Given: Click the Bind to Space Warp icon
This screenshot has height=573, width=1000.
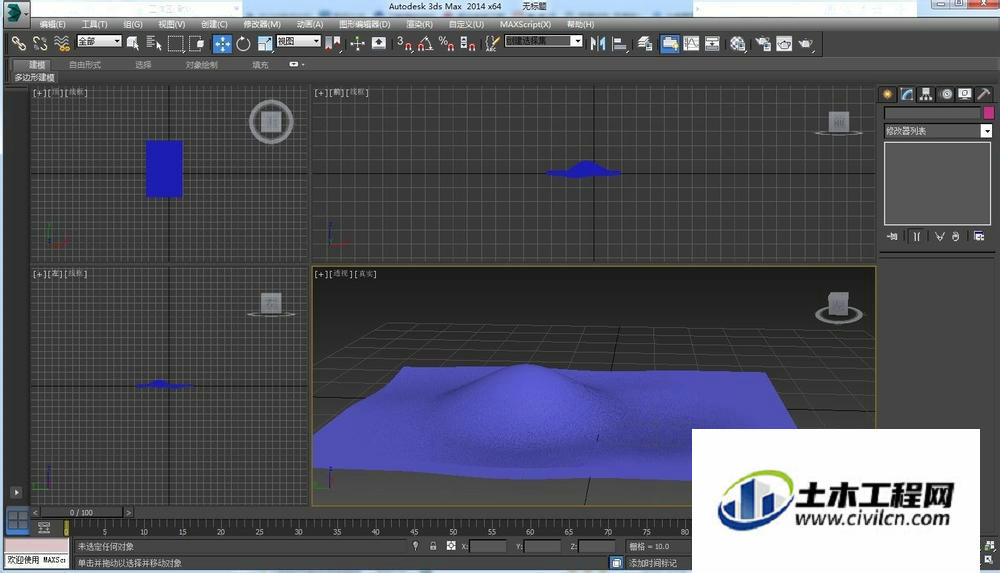Looking at the screenshot, I should [62, 43].
